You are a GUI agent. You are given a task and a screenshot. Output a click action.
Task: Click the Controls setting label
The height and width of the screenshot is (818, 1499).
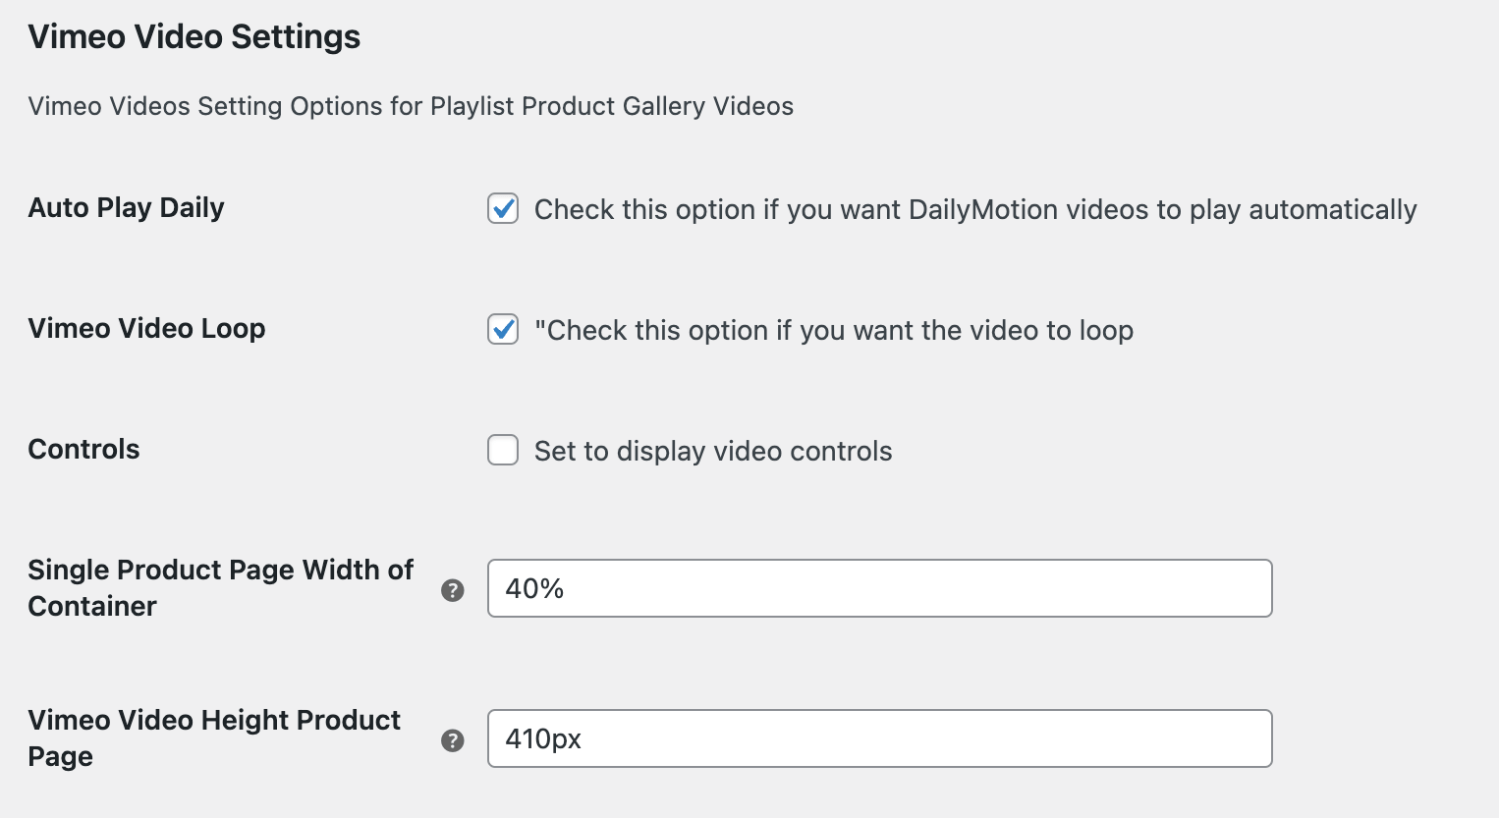(83, 450)
